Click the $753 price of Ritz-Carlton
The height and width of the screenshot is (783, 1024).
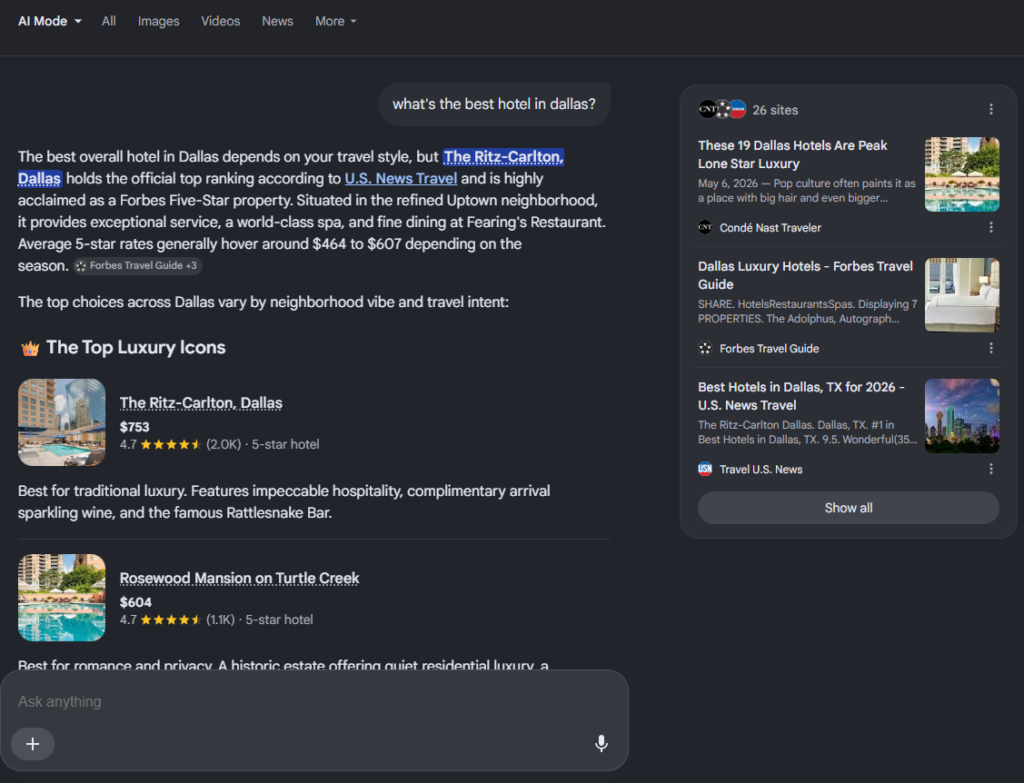(x=135, y=426)
